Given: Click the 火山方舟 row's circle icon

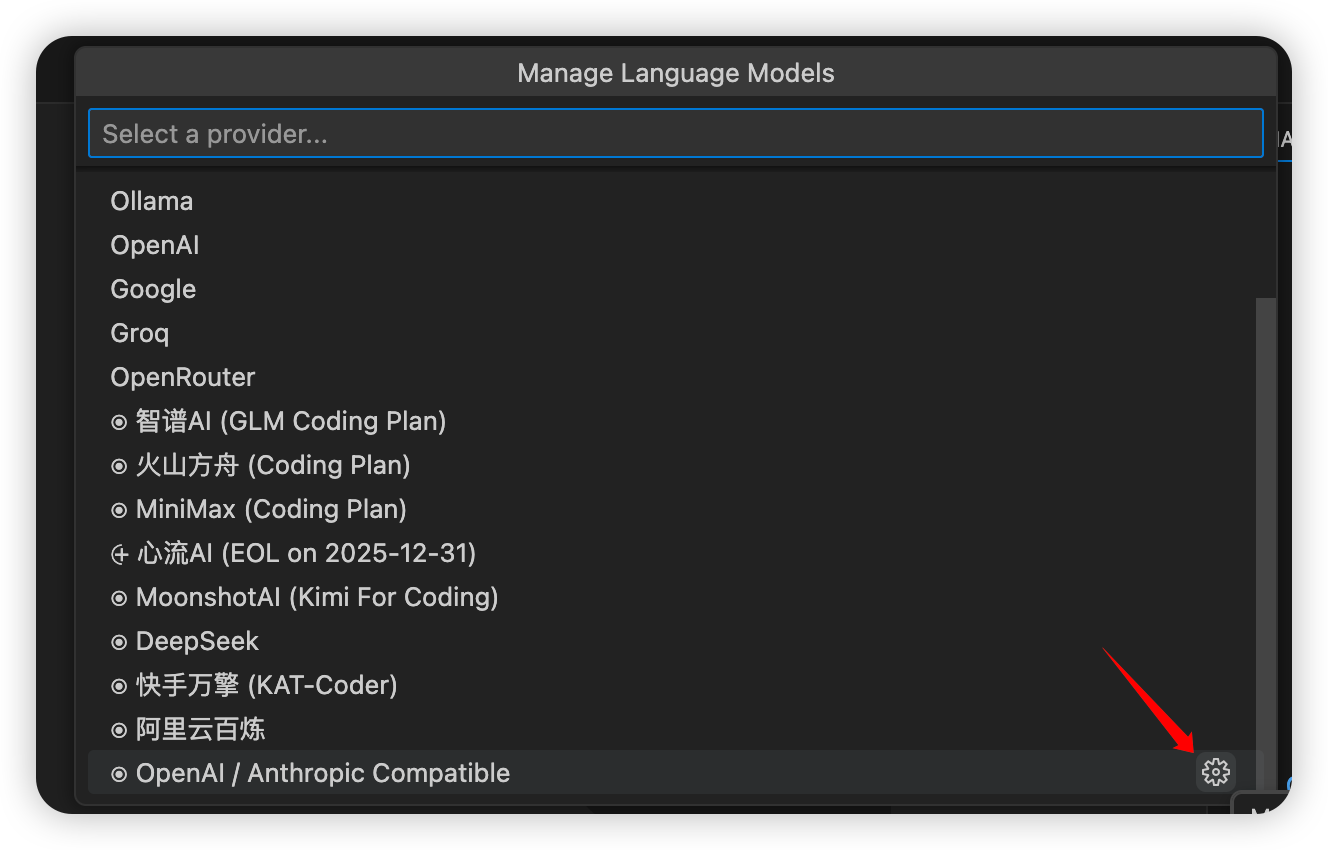Looking at the screenshot, I should [x=119, y=466].
